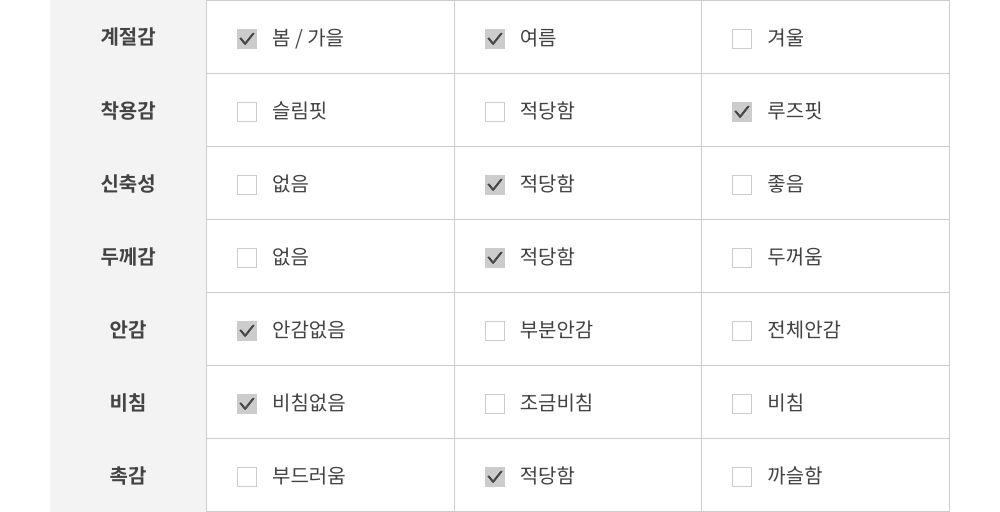Screen dimensions: 1000x512
Task: Uncheck the 비침없음 checkbox
Action: pos(247,404)
